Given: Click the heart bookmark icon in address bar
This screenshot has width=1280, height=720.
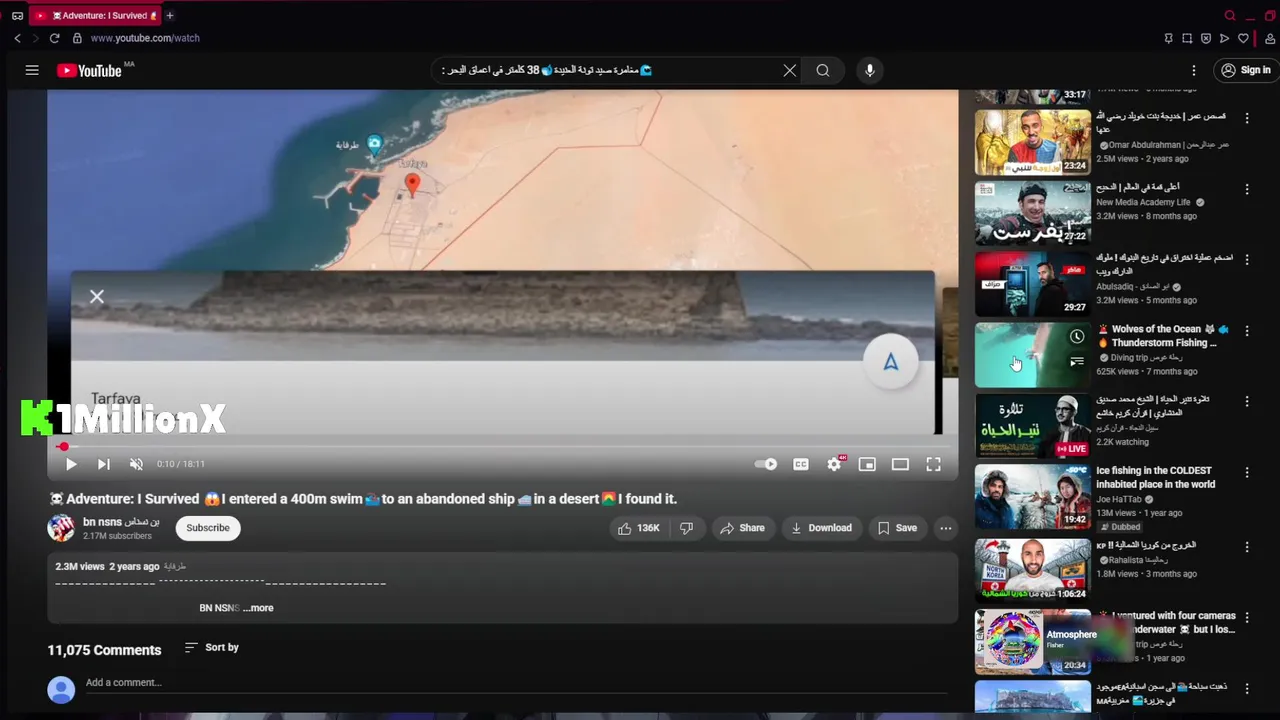Looking at the screenshot, I should pyautogui.click(x=1243, y=38).
